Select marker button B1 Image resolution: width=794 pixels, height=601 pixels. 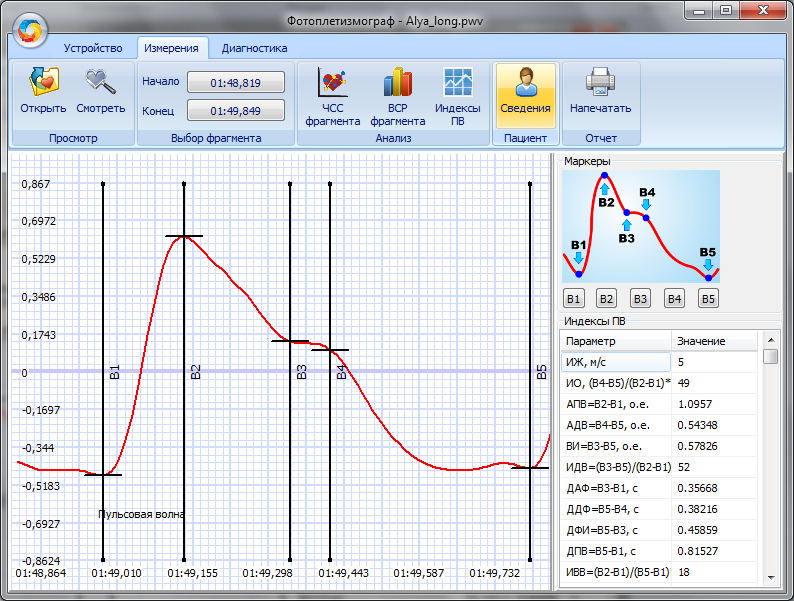[x=573, y=298]
